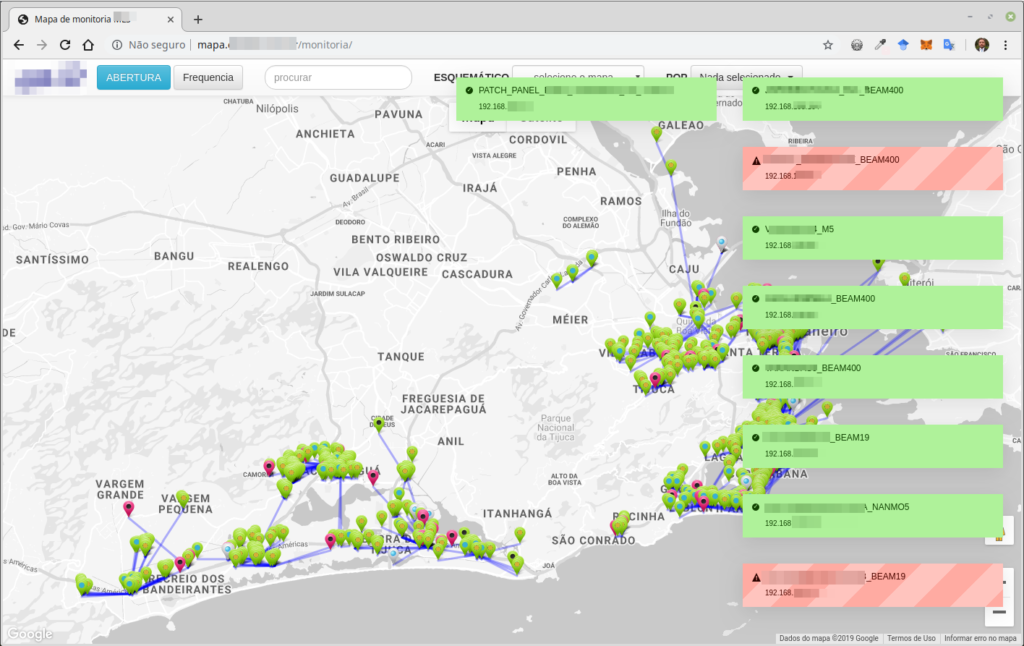Click 'Informar erro no mapa' link

(x=980, y=638)
